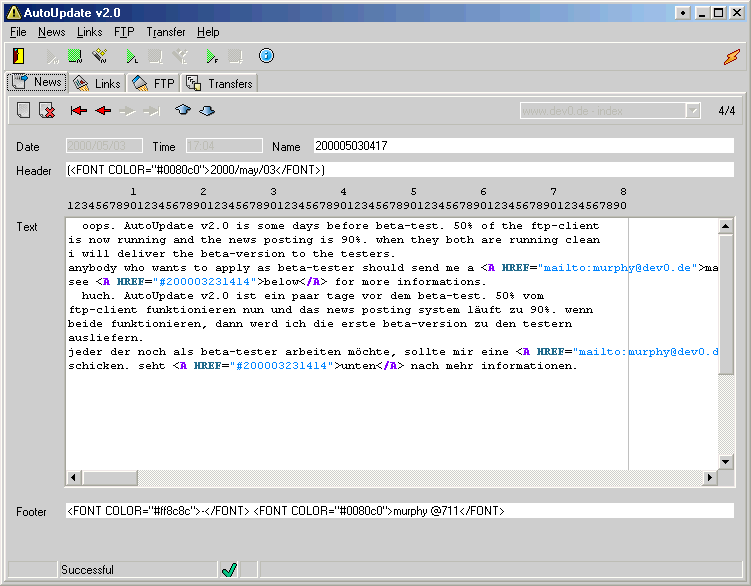Click the AutoUpdate title bar warning icon

14,12
